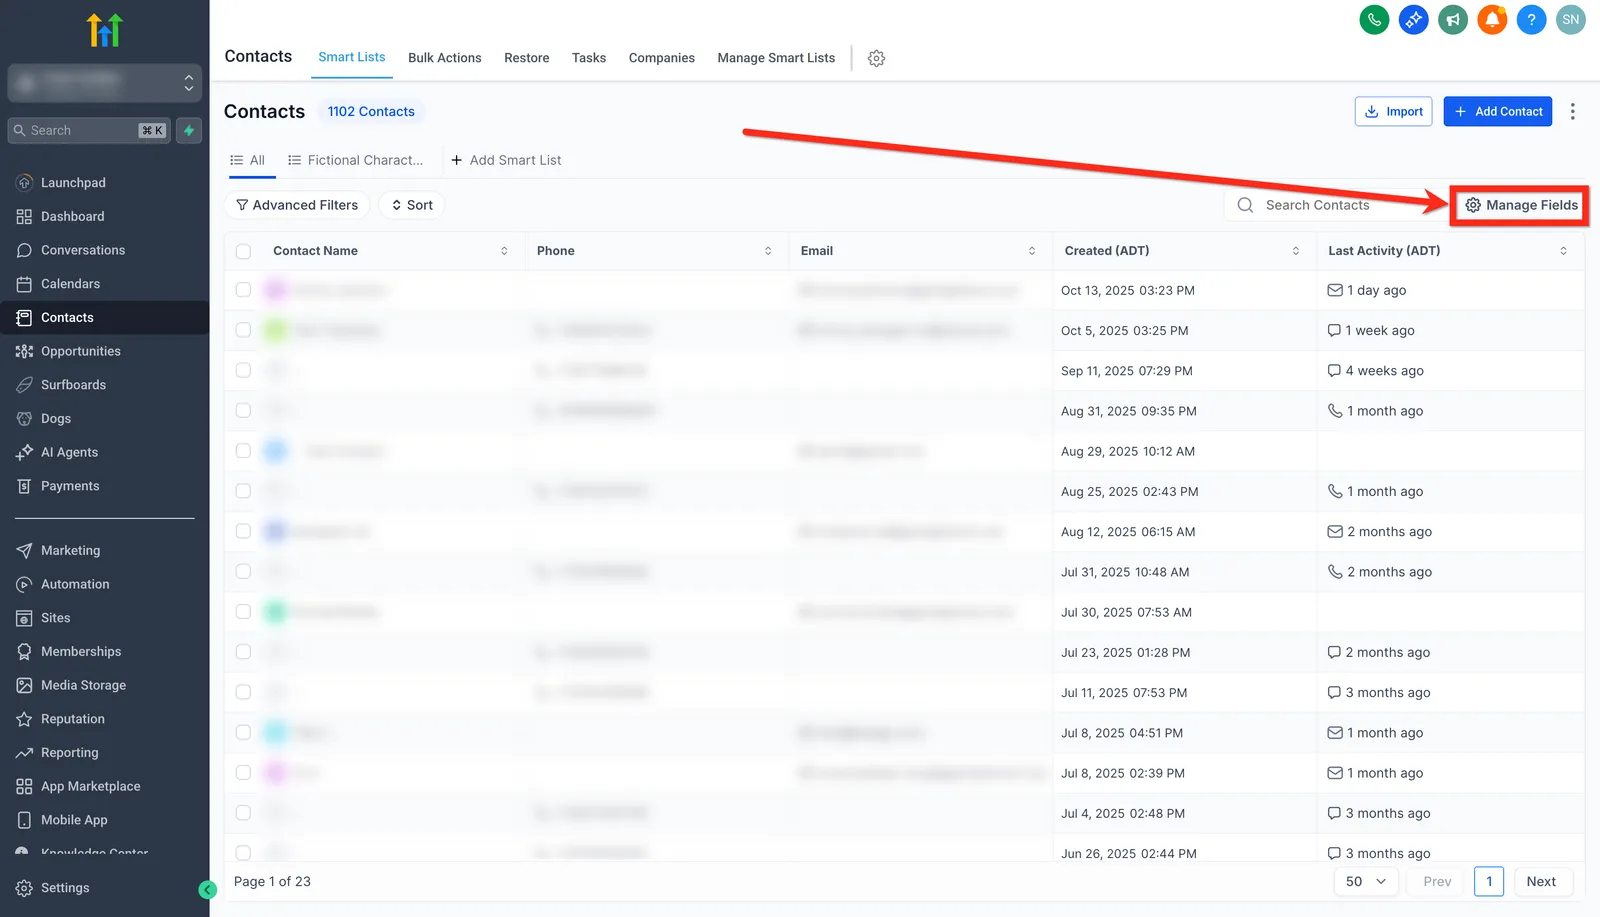The width and height of the screenshot is (1600, 917).
Task: Sort by Email column arrows
Action: pyautogui.click(x=1032, y=251)
